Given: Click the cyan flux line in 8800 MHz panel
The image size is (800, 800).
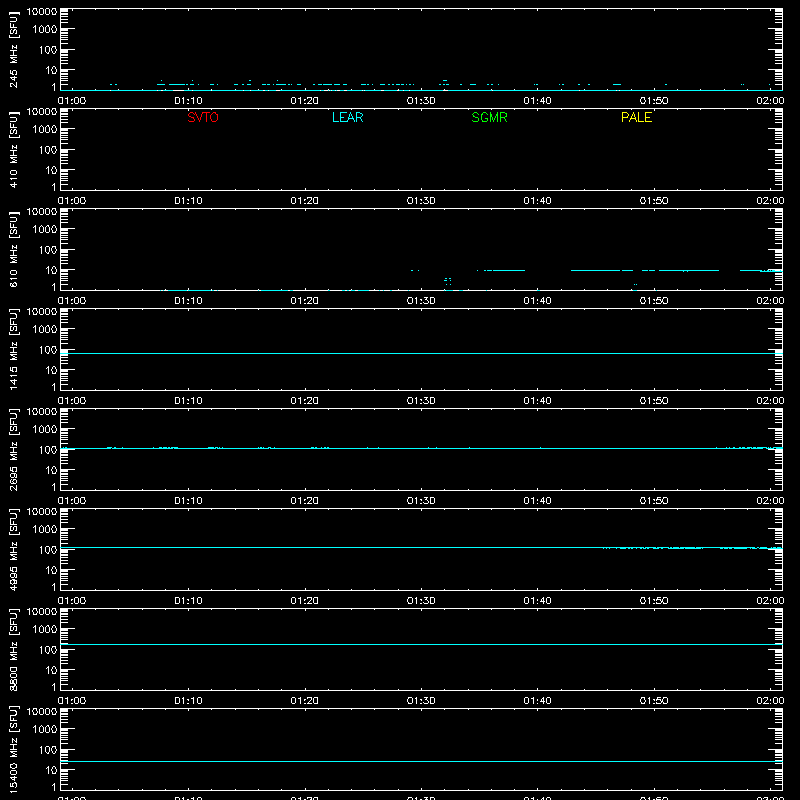Looking at the screenshot, I should tap(421, 644).
